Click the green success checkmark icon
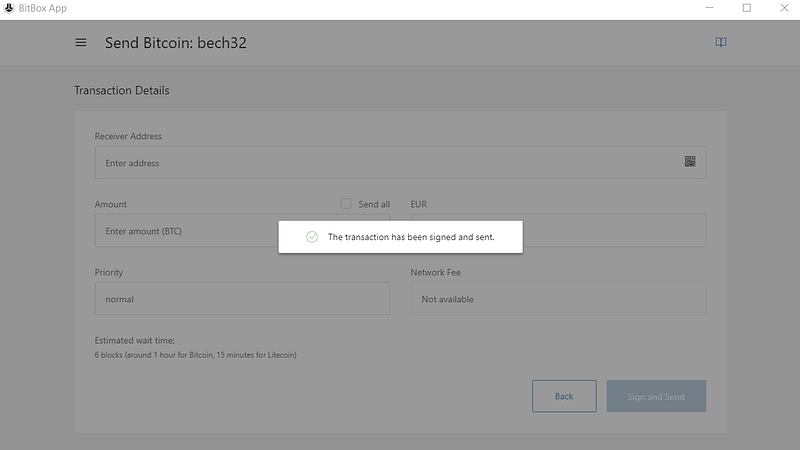 click(312, 237)
